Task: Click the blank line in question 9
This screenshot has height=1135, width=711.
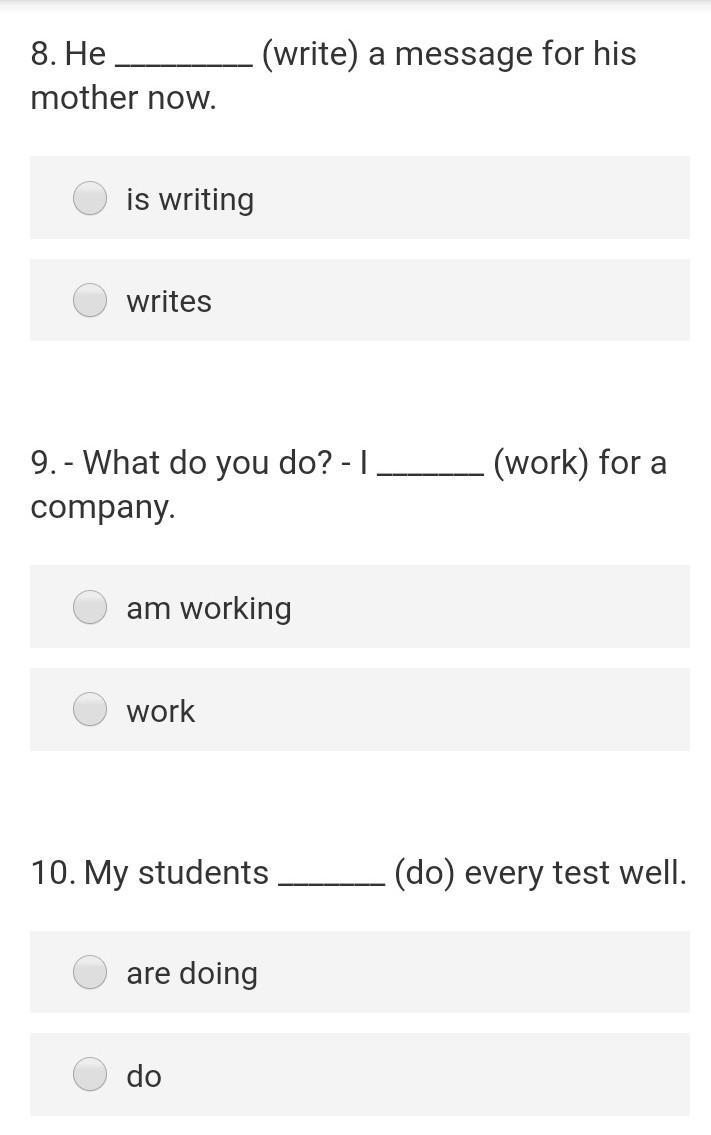Action: click(x=431, y=474)
